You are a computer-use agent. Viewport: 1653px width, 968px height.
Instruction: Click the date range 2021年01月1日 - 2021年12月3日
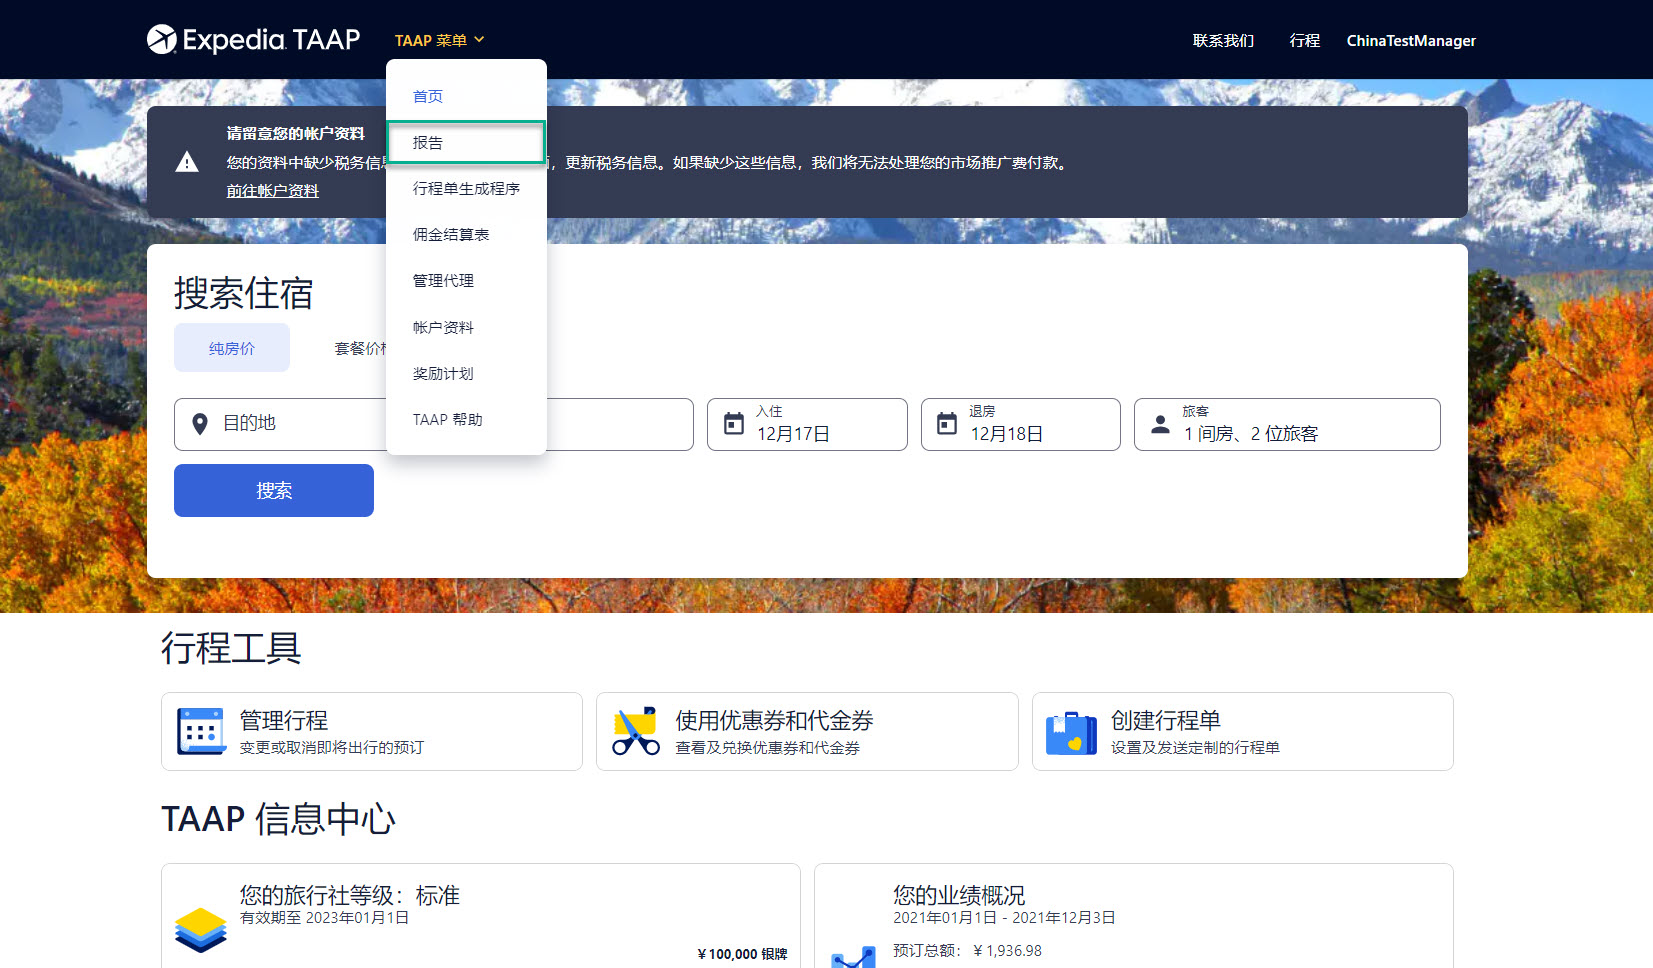1004,918
